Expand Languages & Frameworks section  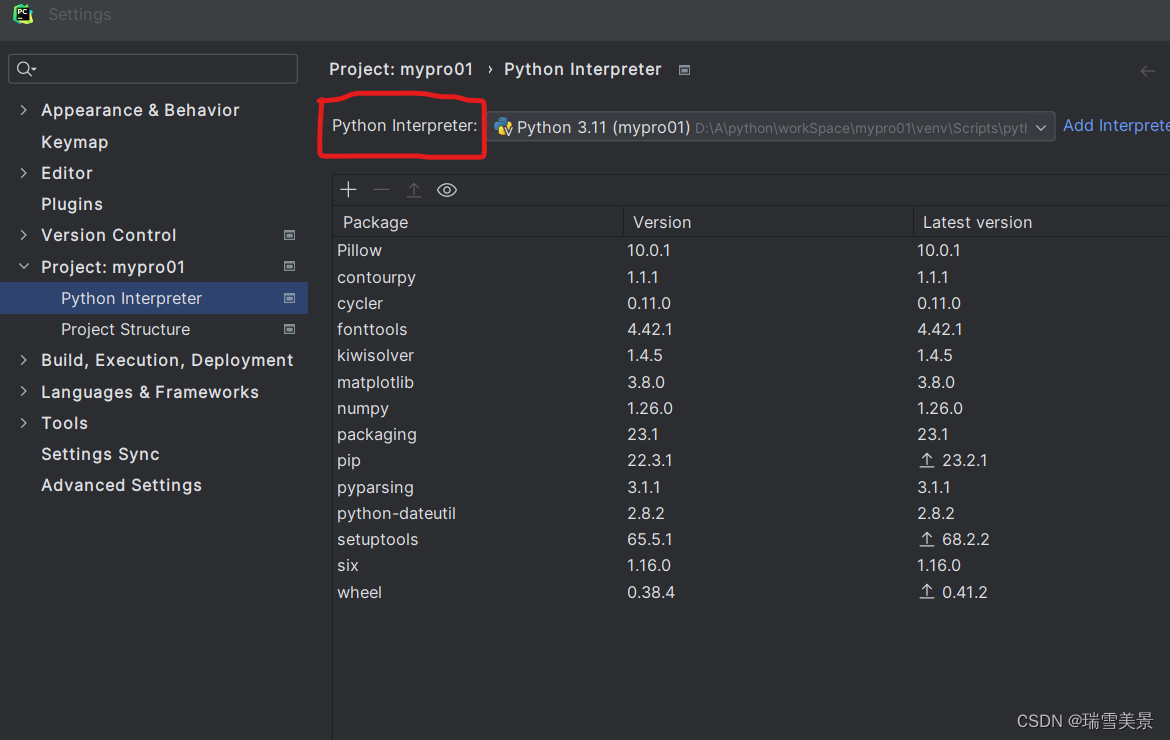coord(24,392)
